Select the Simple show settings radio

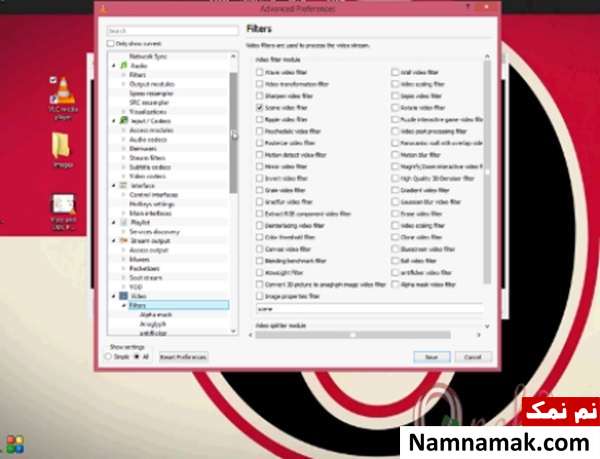pyautogui.click(x=108, y=356)
